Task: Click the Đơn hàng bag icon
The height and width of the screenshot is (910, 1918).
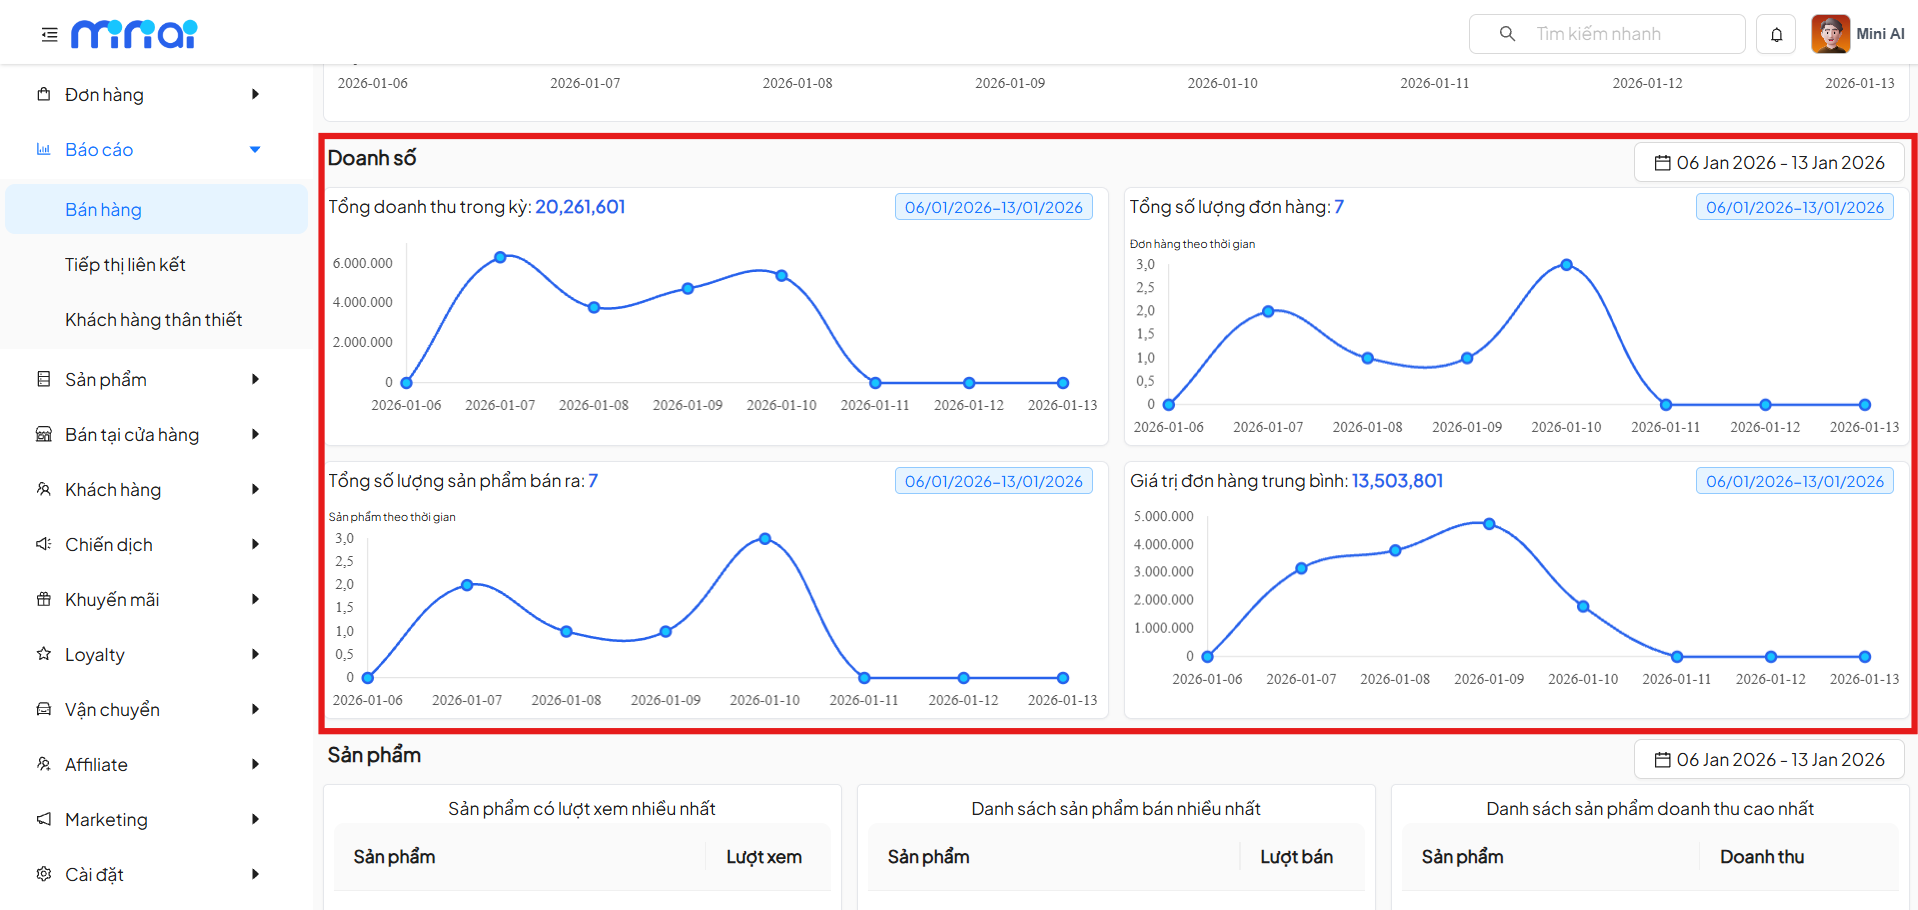Action: coord(44,95)
